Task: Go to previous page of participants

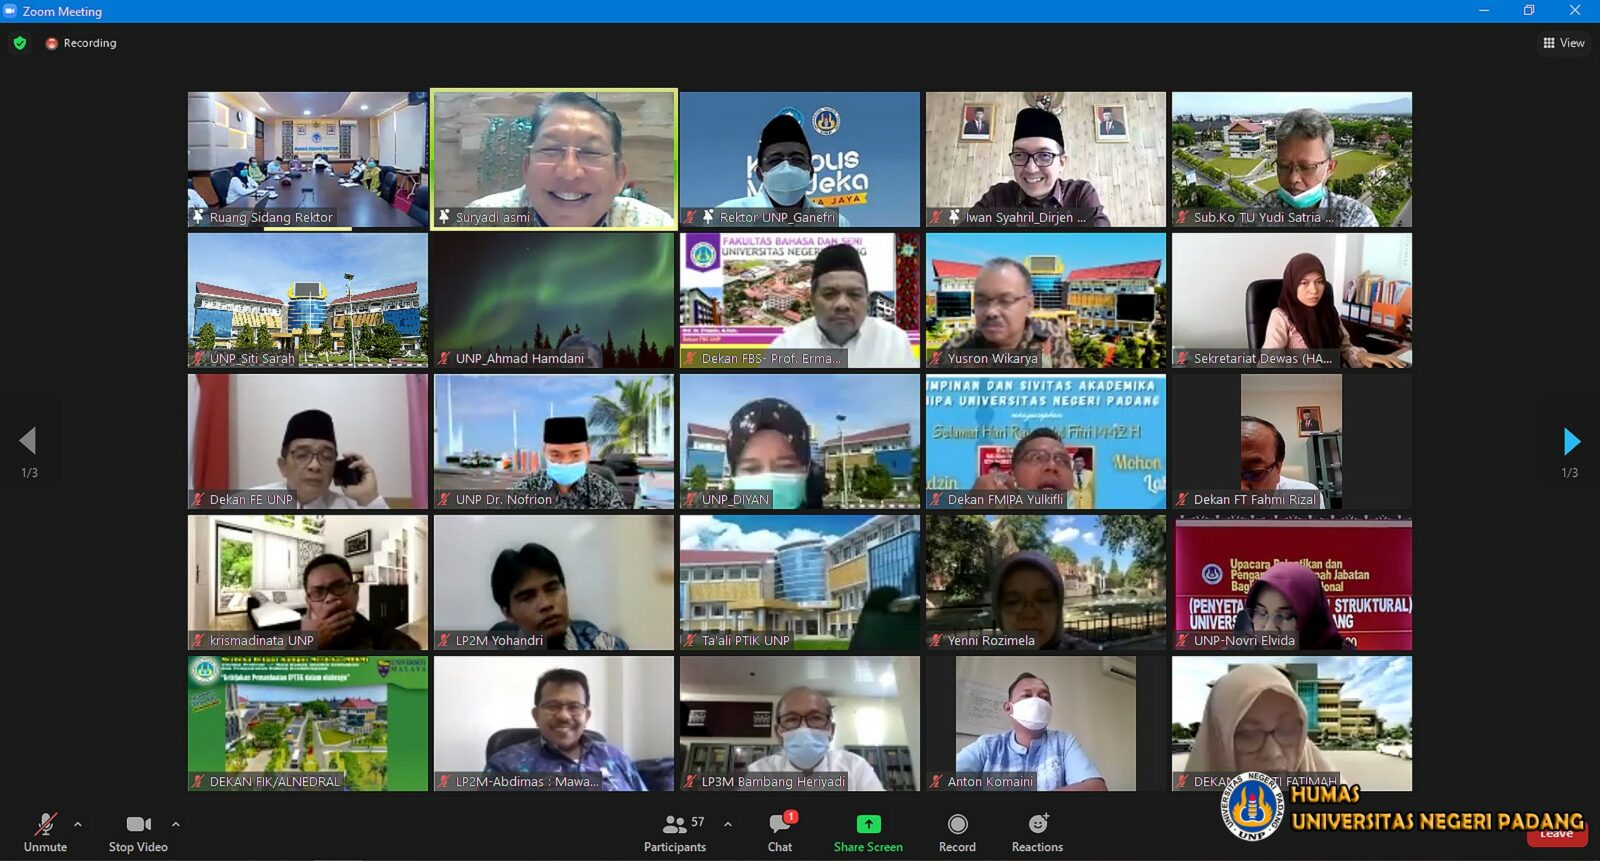Action: coord(28,441)
